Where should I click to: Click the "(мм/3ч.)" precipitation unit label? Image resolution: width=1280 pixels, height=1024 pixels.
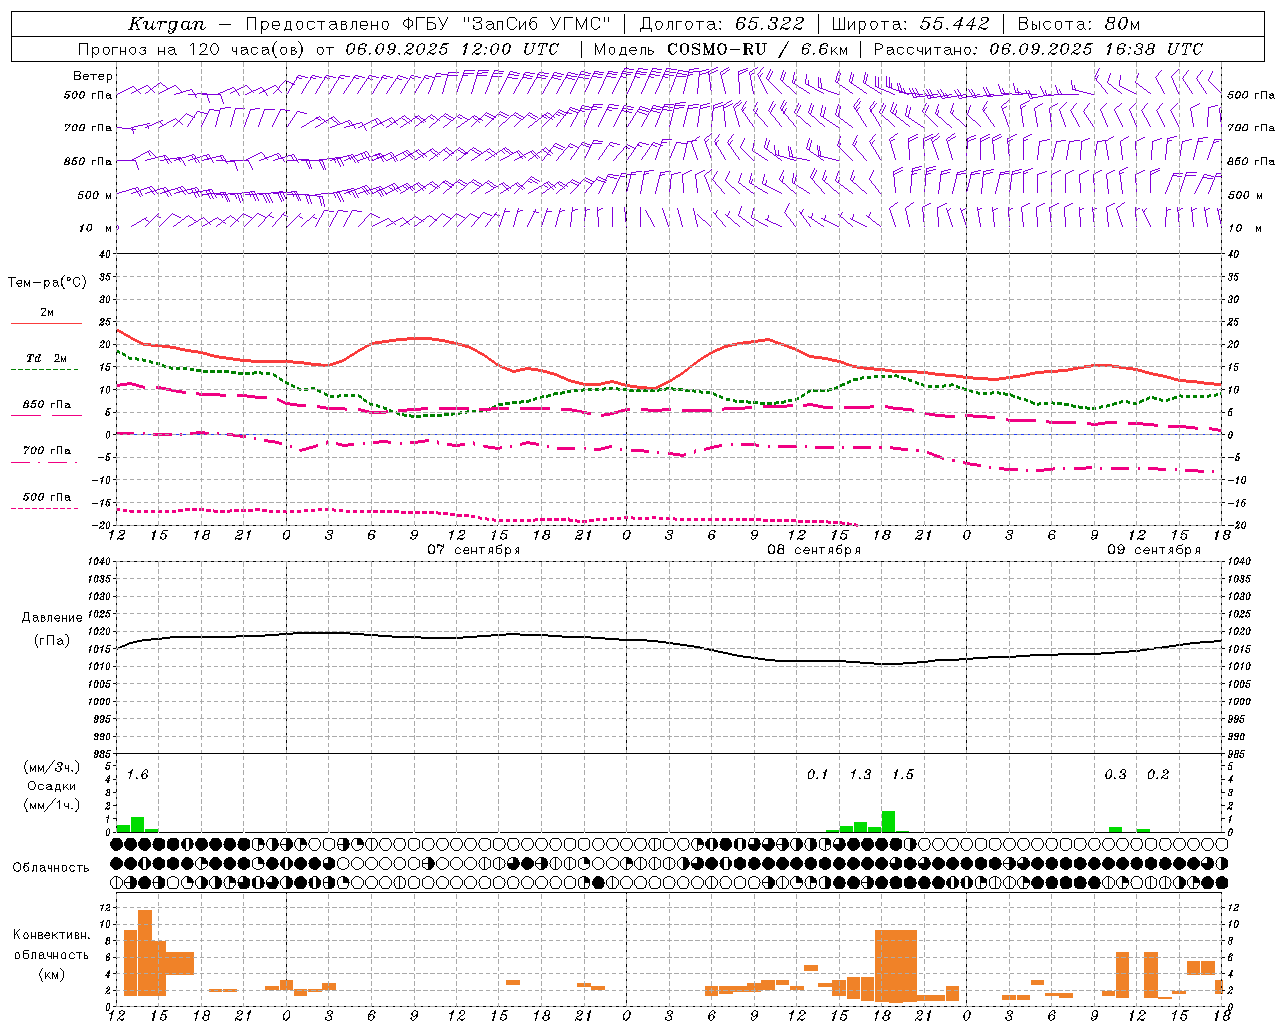52,767
